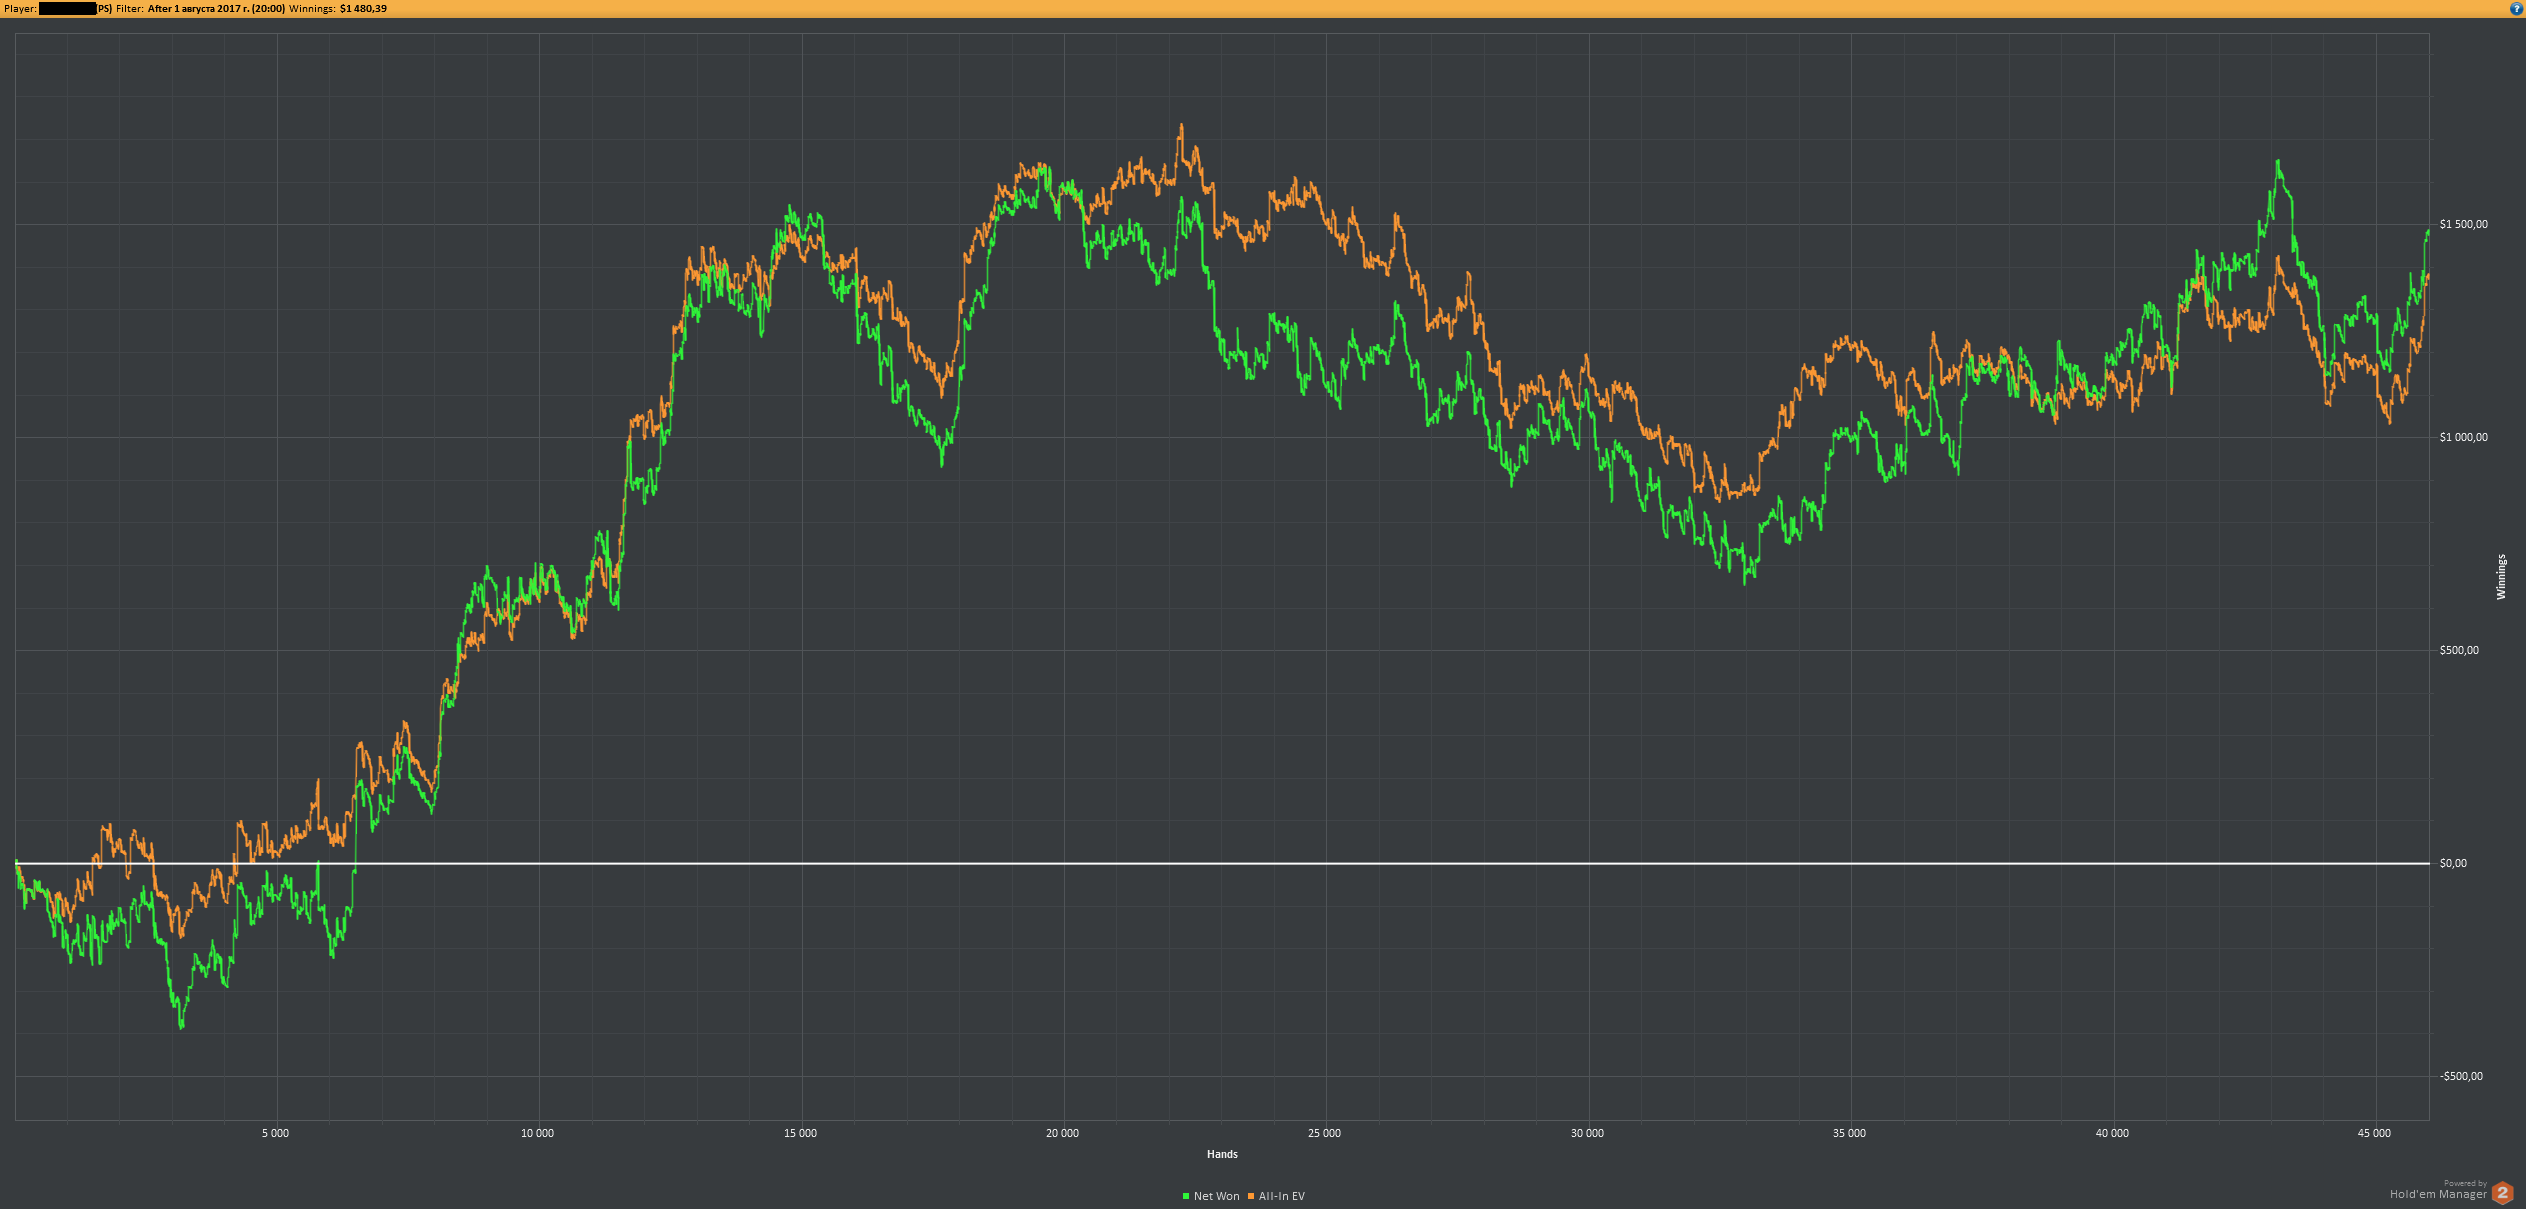Image resolution: width=2526 pixels, height=1209 pixels.
Task: Click the $1 500,00 y-axis label
Action: [2463, 224]
